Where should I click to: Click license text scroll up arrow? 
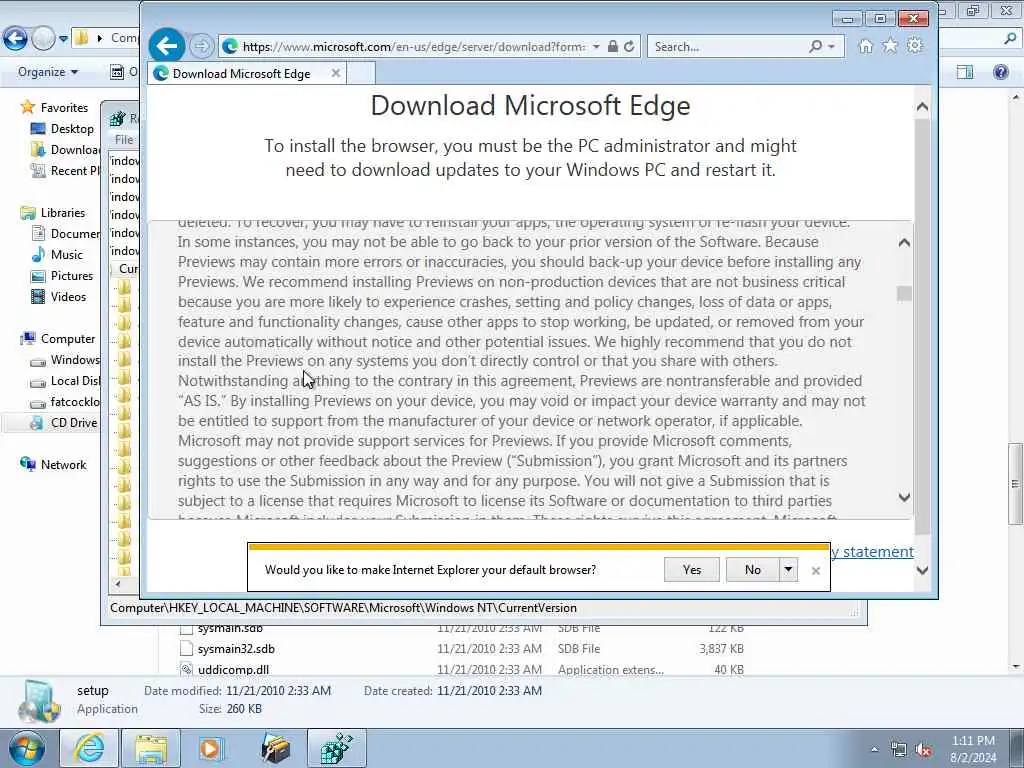coord(904,242)
